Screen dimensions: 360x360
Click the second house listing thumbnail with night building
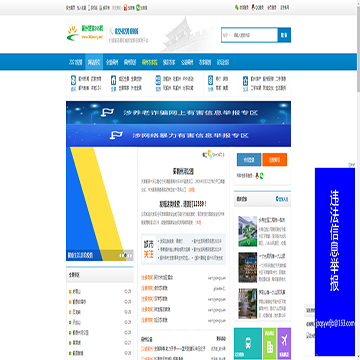tap(247, 267)
